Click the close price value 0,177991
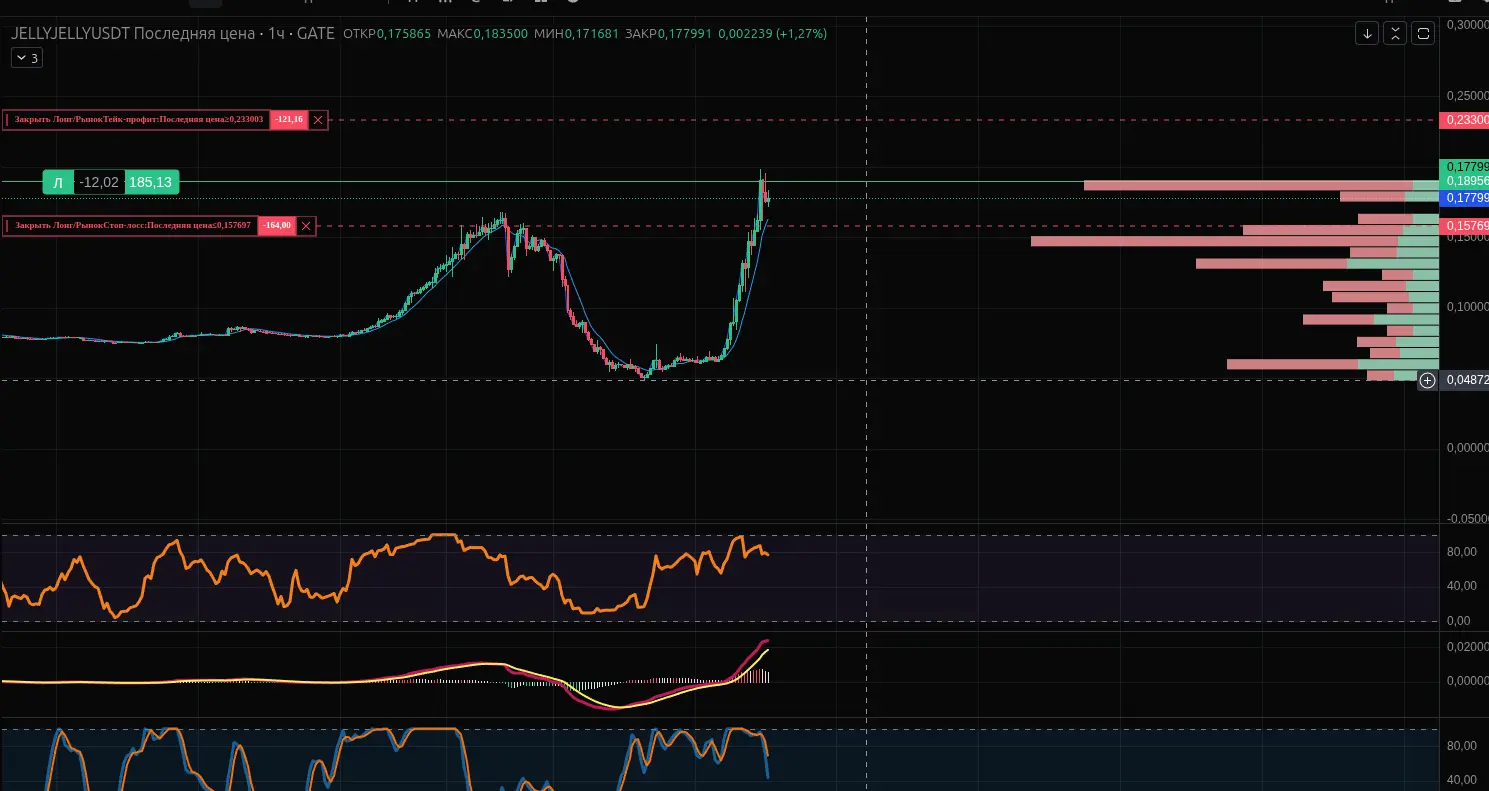This screenshot has height=791, width=1489. [x=685, y=33]
